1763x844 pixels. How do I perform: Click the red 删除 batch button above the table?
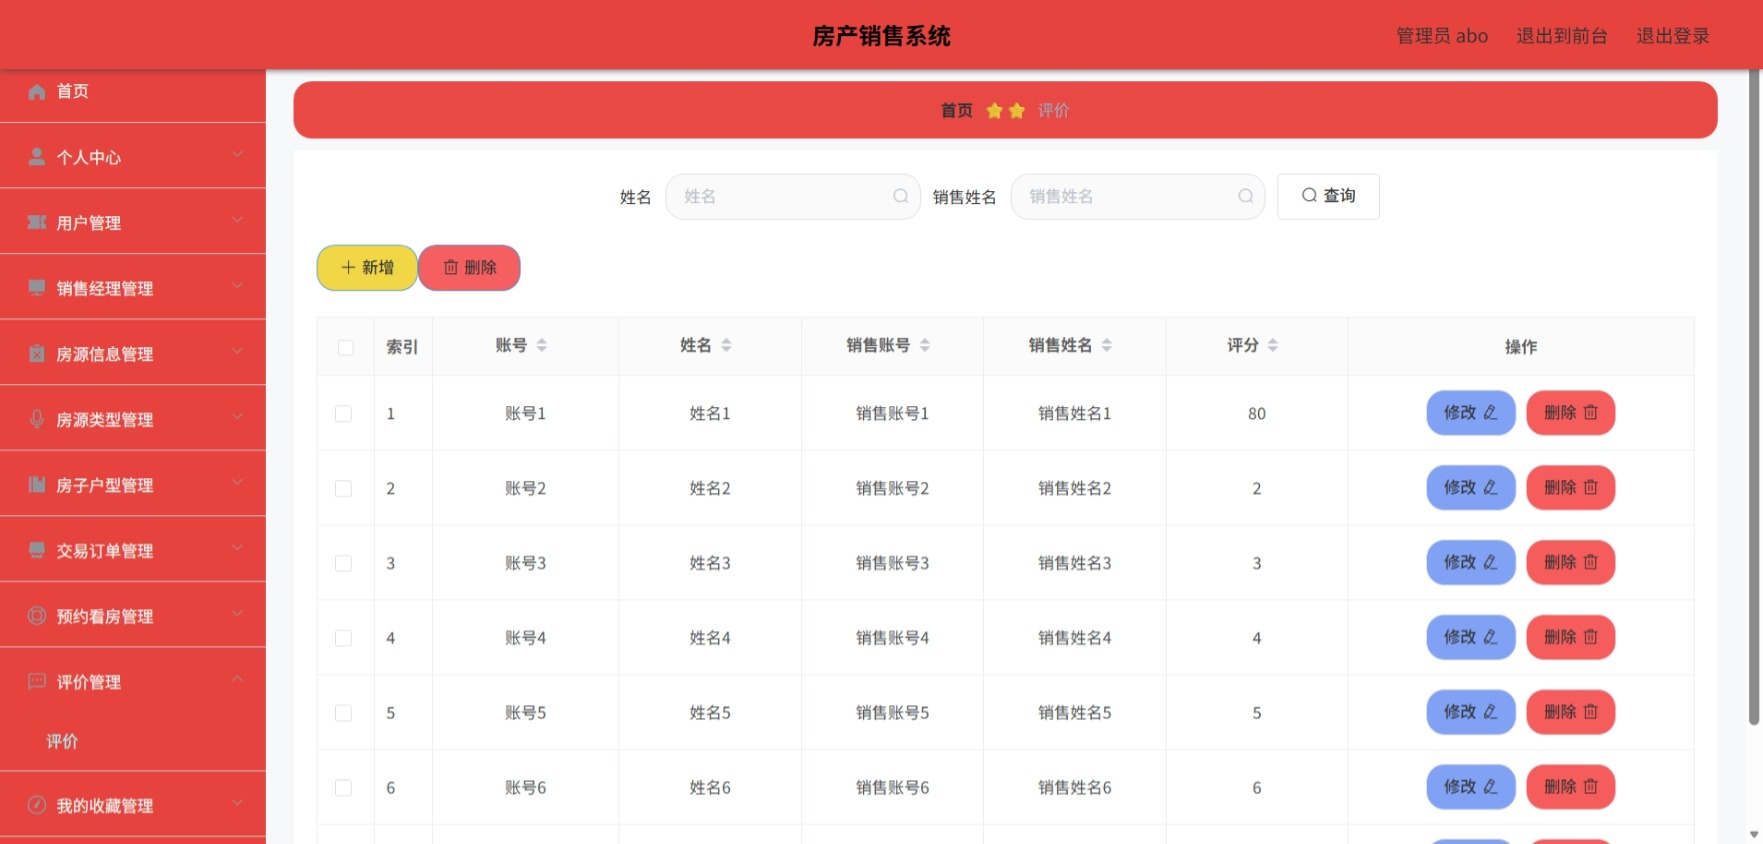pyautogui.click(x=469, y=268)
